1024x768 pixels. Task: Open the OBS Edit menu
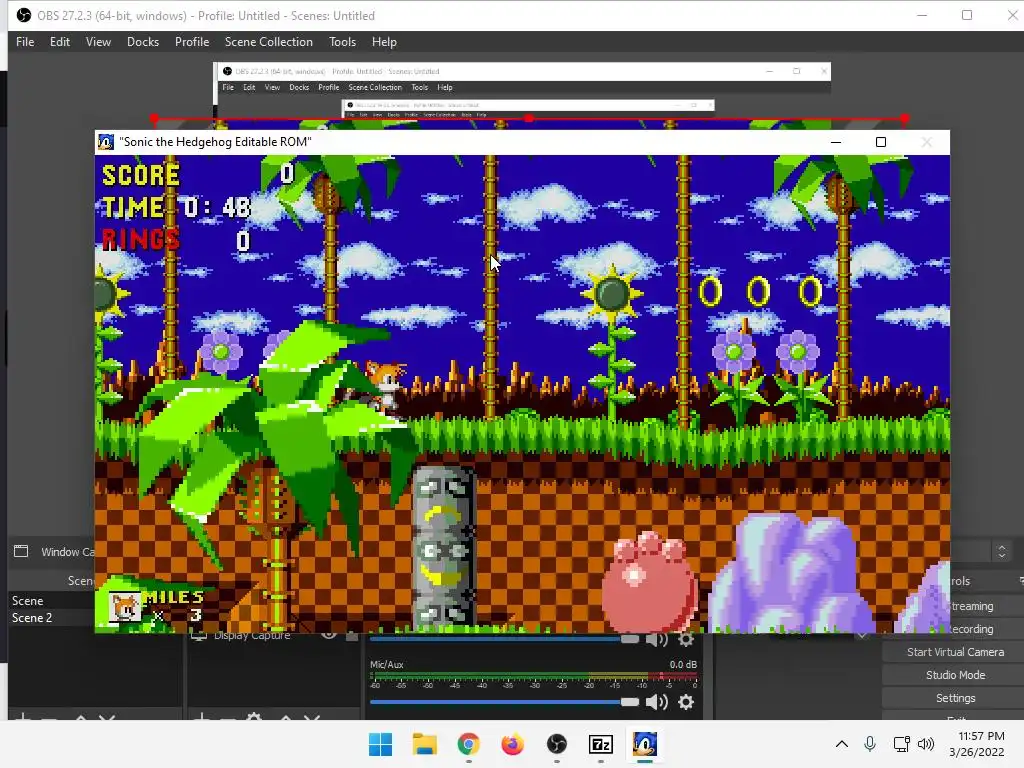59,42
